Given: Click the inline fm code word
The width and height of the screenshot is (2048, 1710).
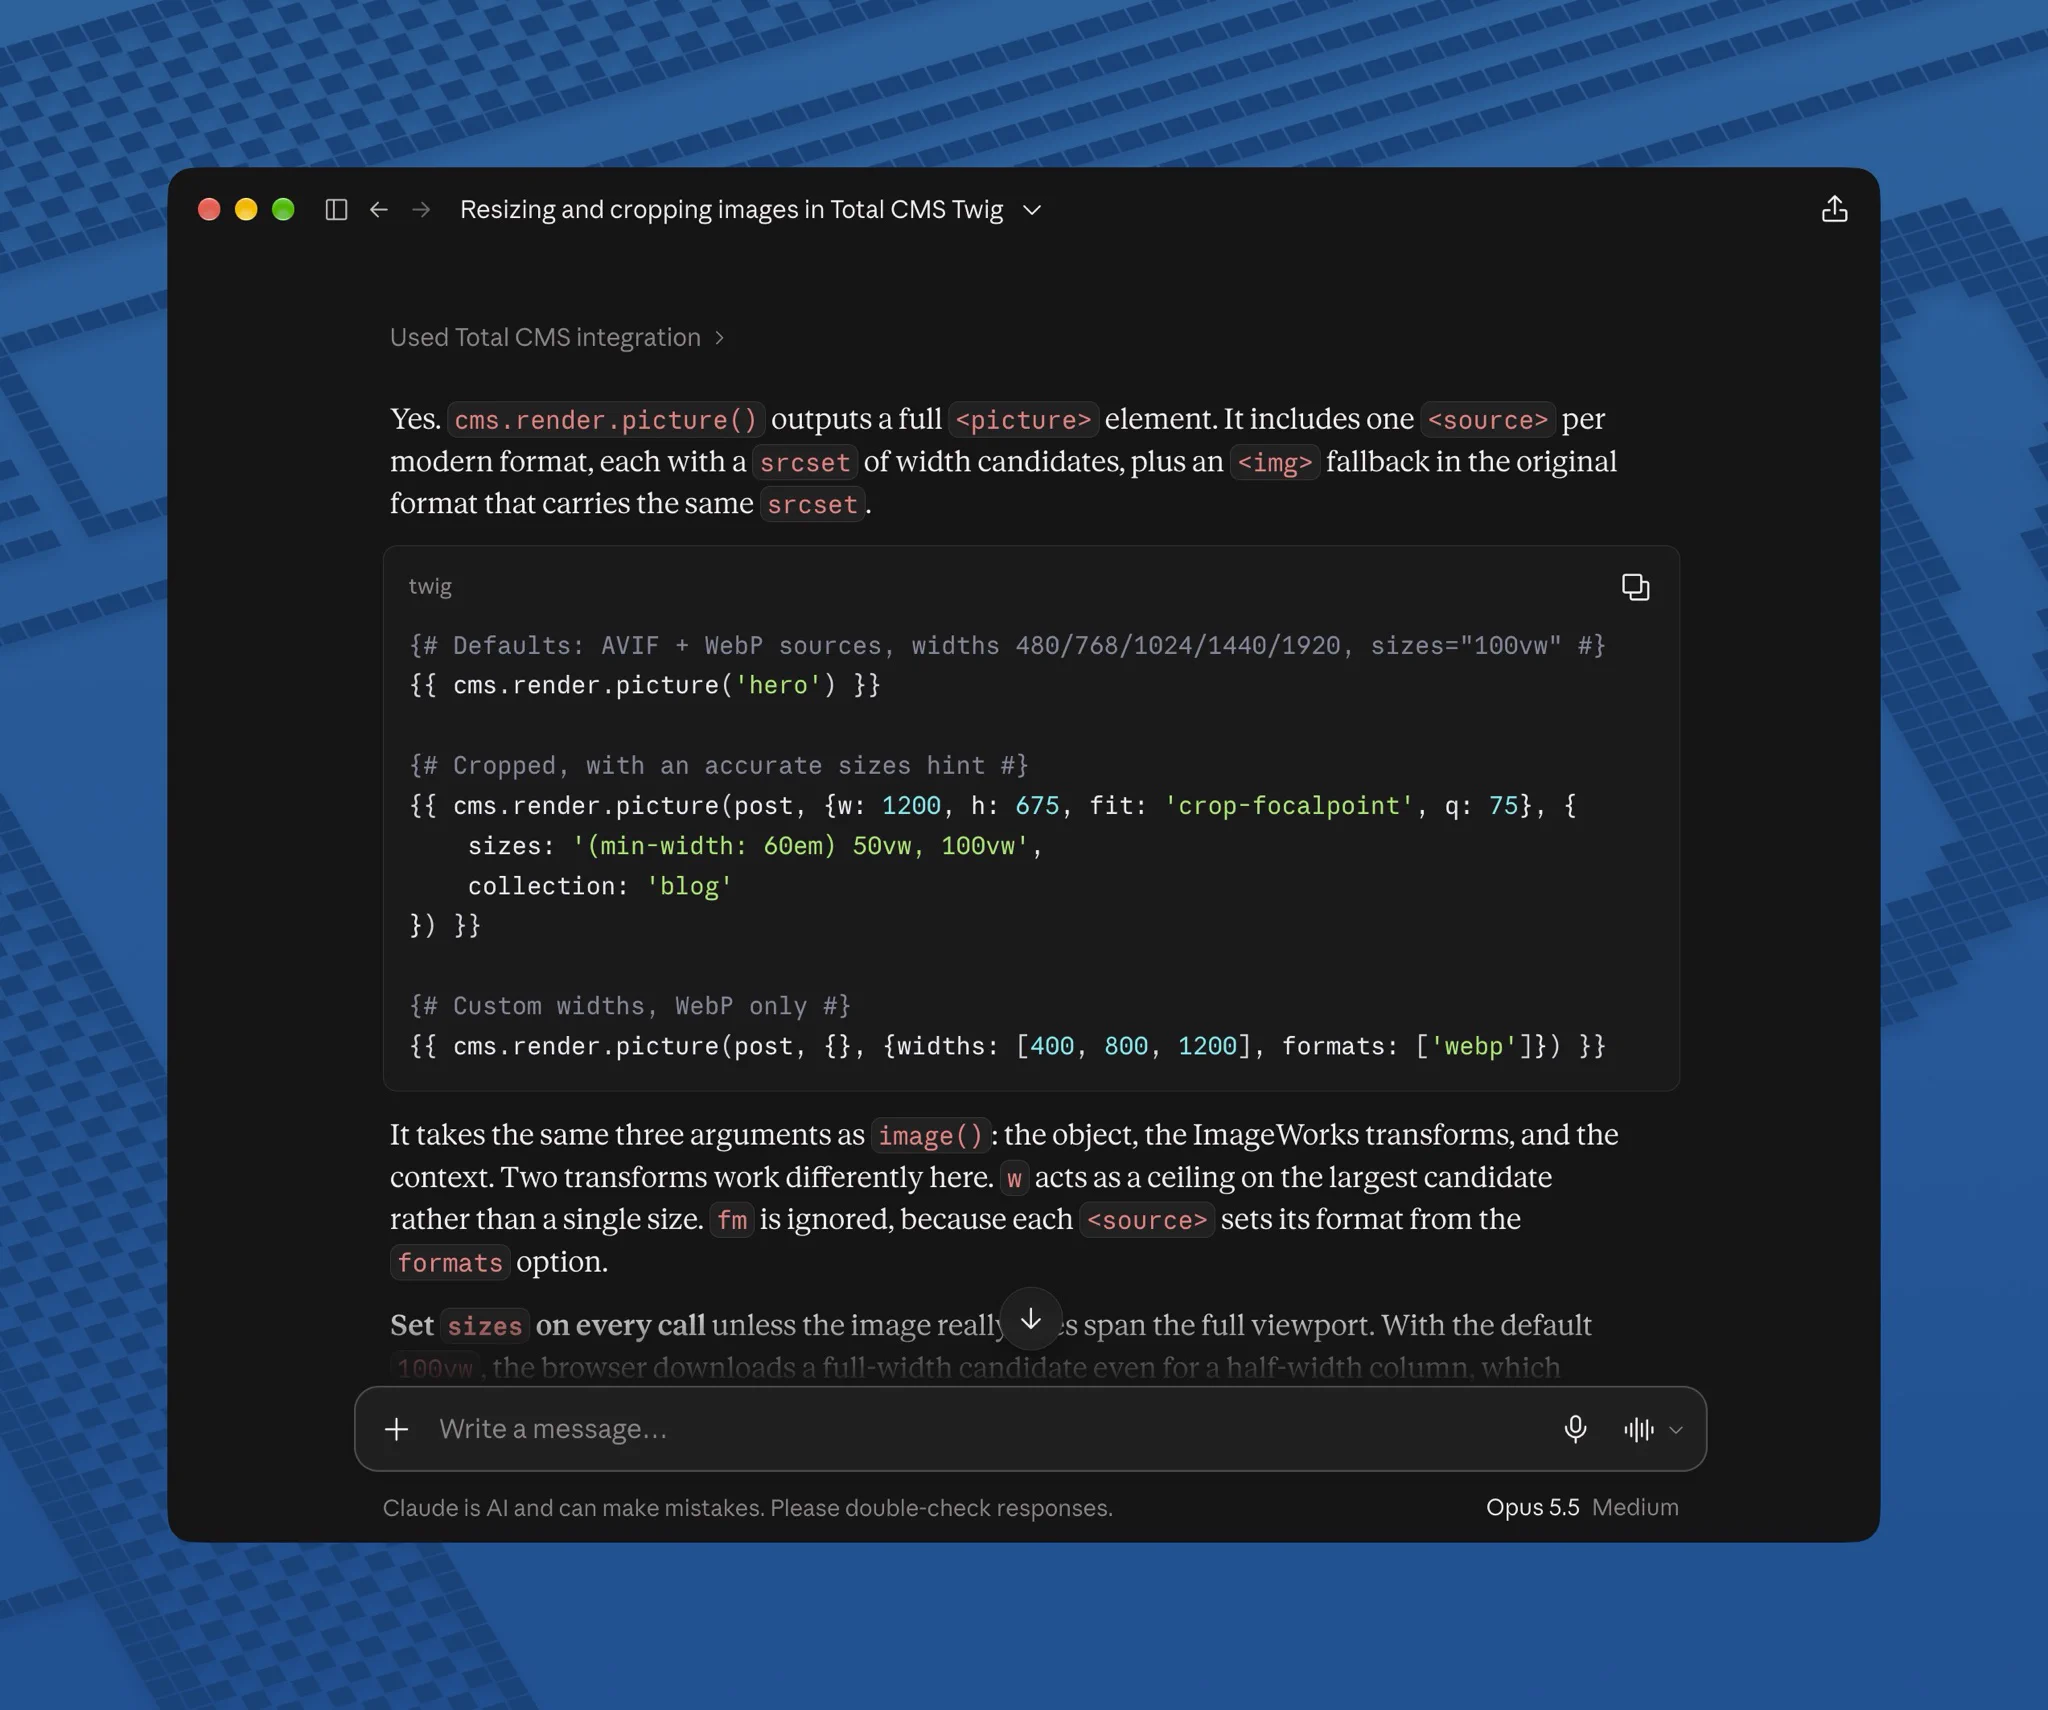Looking at the screenshot, I should [732, 1220].
